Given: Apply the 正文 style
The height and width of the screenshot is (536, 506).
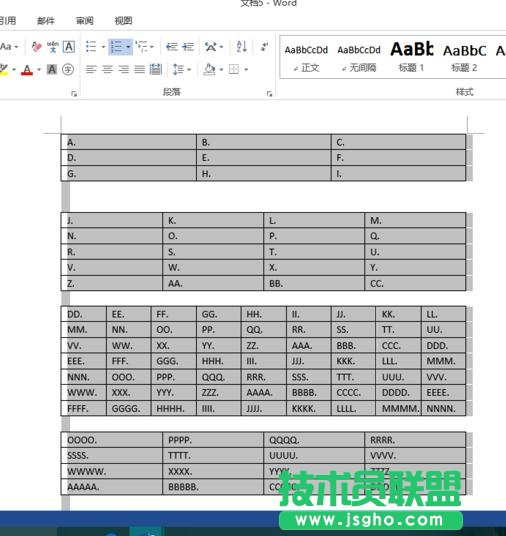Looking at the screenshot, I should coord(306,58).
